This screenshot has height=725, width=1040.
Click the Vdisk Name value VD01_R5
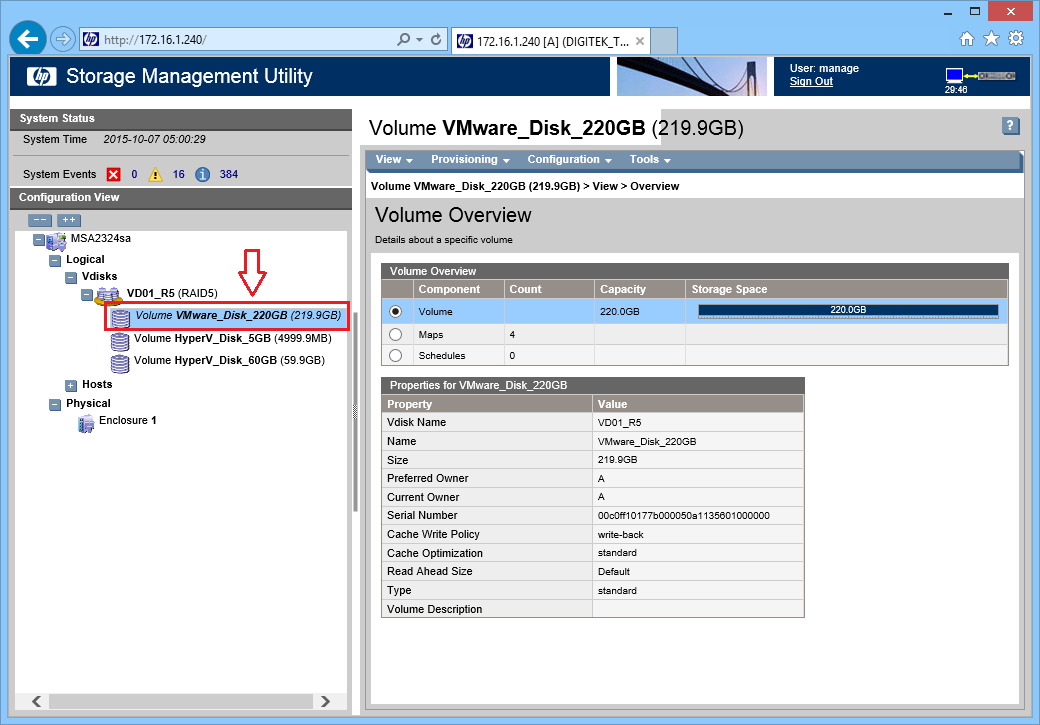pos(619,423)
